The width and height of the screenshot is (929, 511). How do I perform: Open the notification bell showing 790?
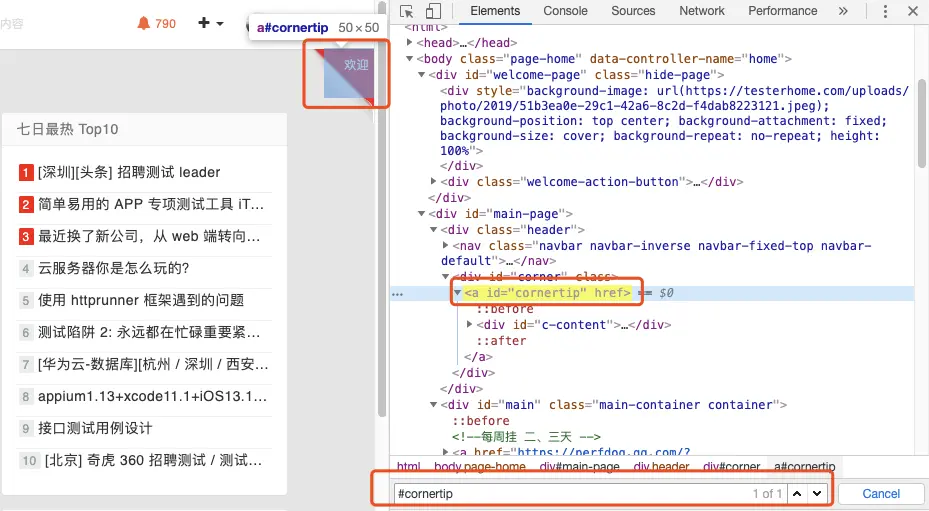pyautogui.click(x=156, y=24)
